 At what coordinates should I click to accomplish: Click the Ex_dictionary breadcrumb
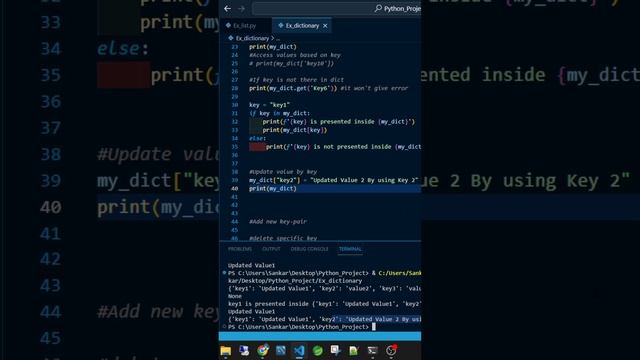[252, 38]
